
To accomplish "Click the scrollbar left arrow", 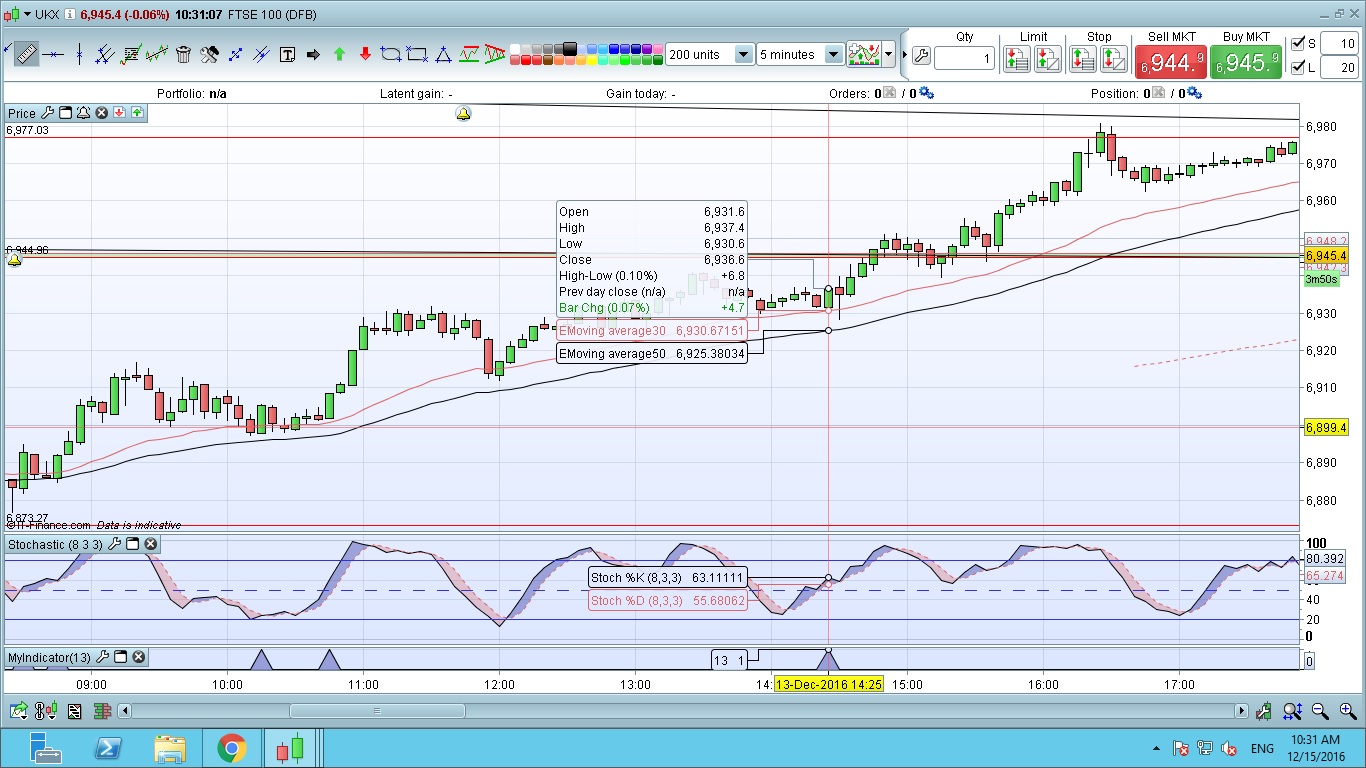I will (124, 711).
